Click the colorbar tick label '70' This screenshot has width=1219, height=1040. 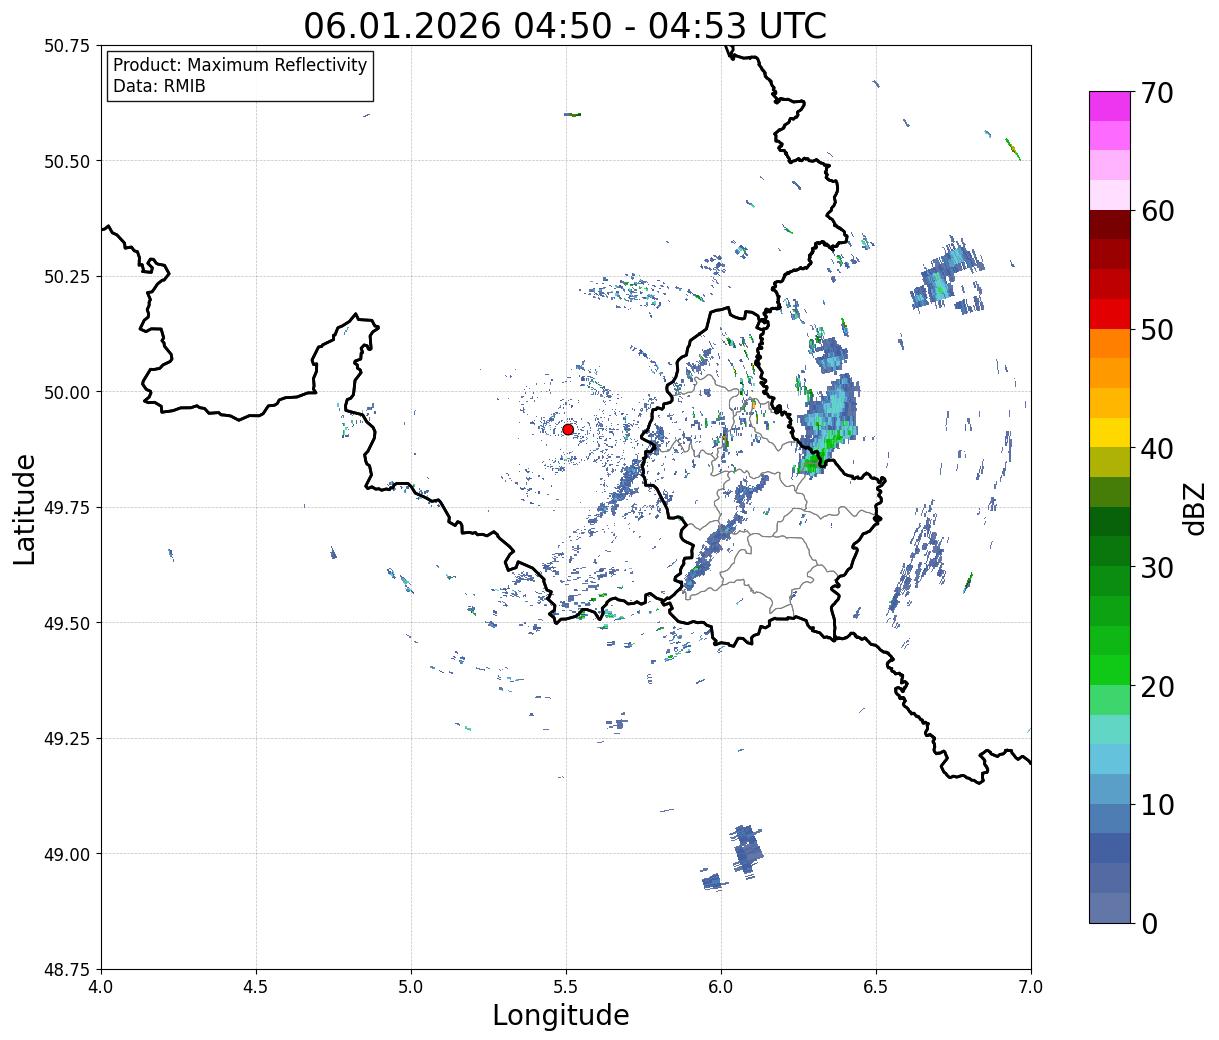1157,93
